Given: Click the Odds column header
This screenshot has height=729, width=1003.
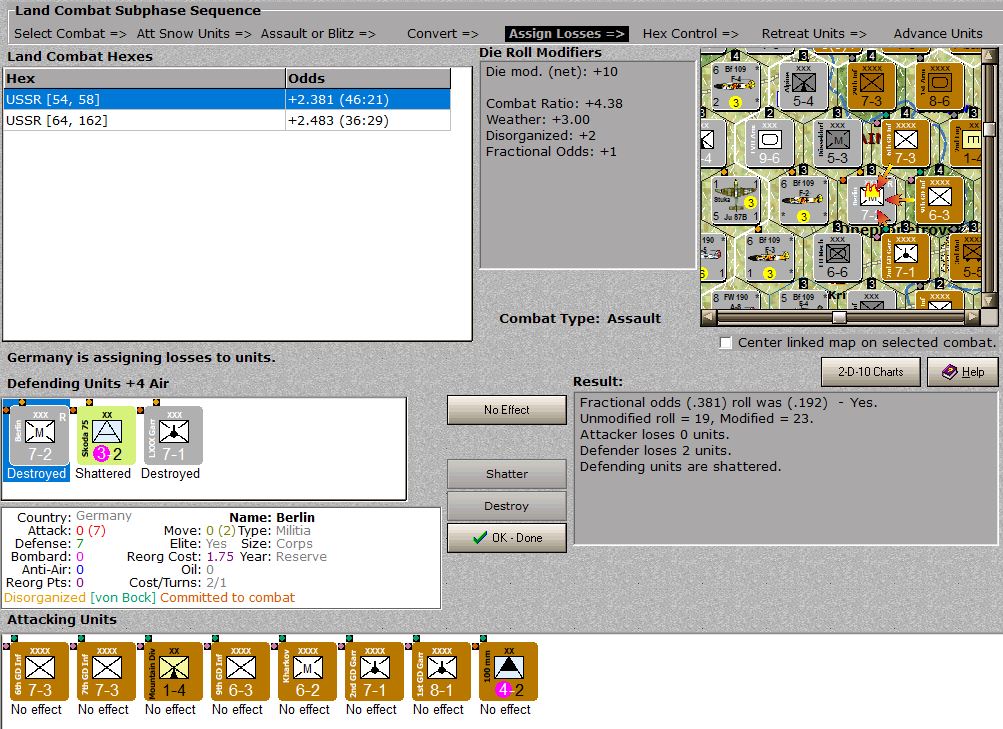Looking at the screenshot, I should (x=368, y=78).
